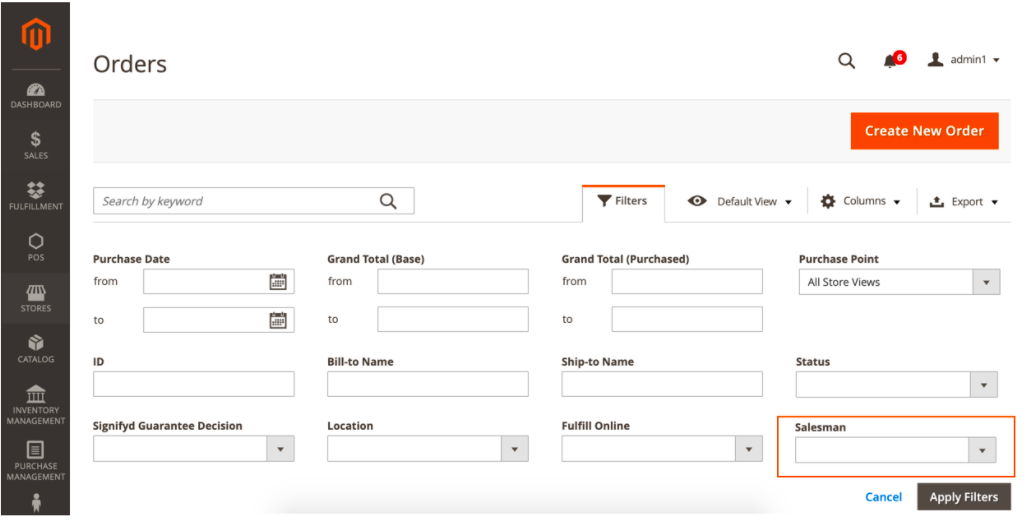
Task: Click the header search magnifier icon
Action: 846,61
